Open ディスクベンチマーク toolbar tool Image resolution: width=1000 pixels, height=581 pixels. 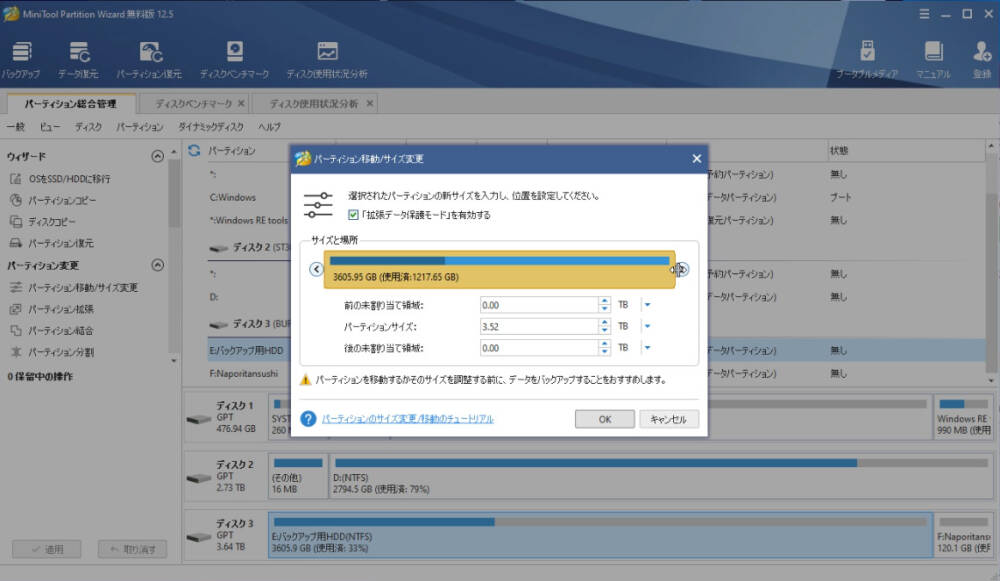[234, 60]
